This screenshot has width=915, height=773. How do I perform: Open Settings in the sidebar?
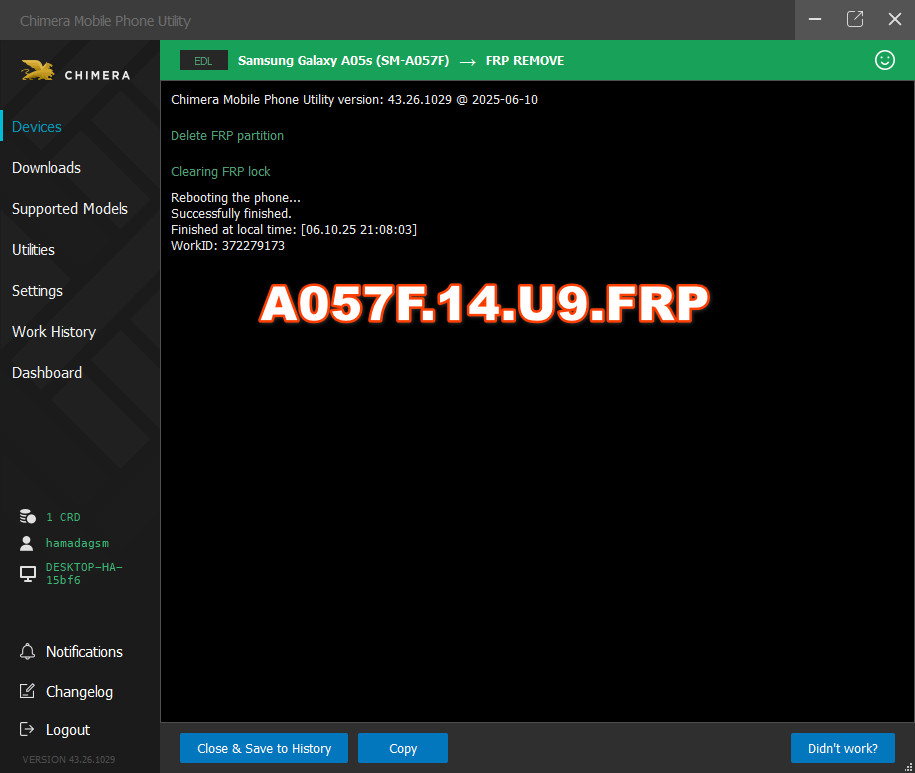click(37, 291)
